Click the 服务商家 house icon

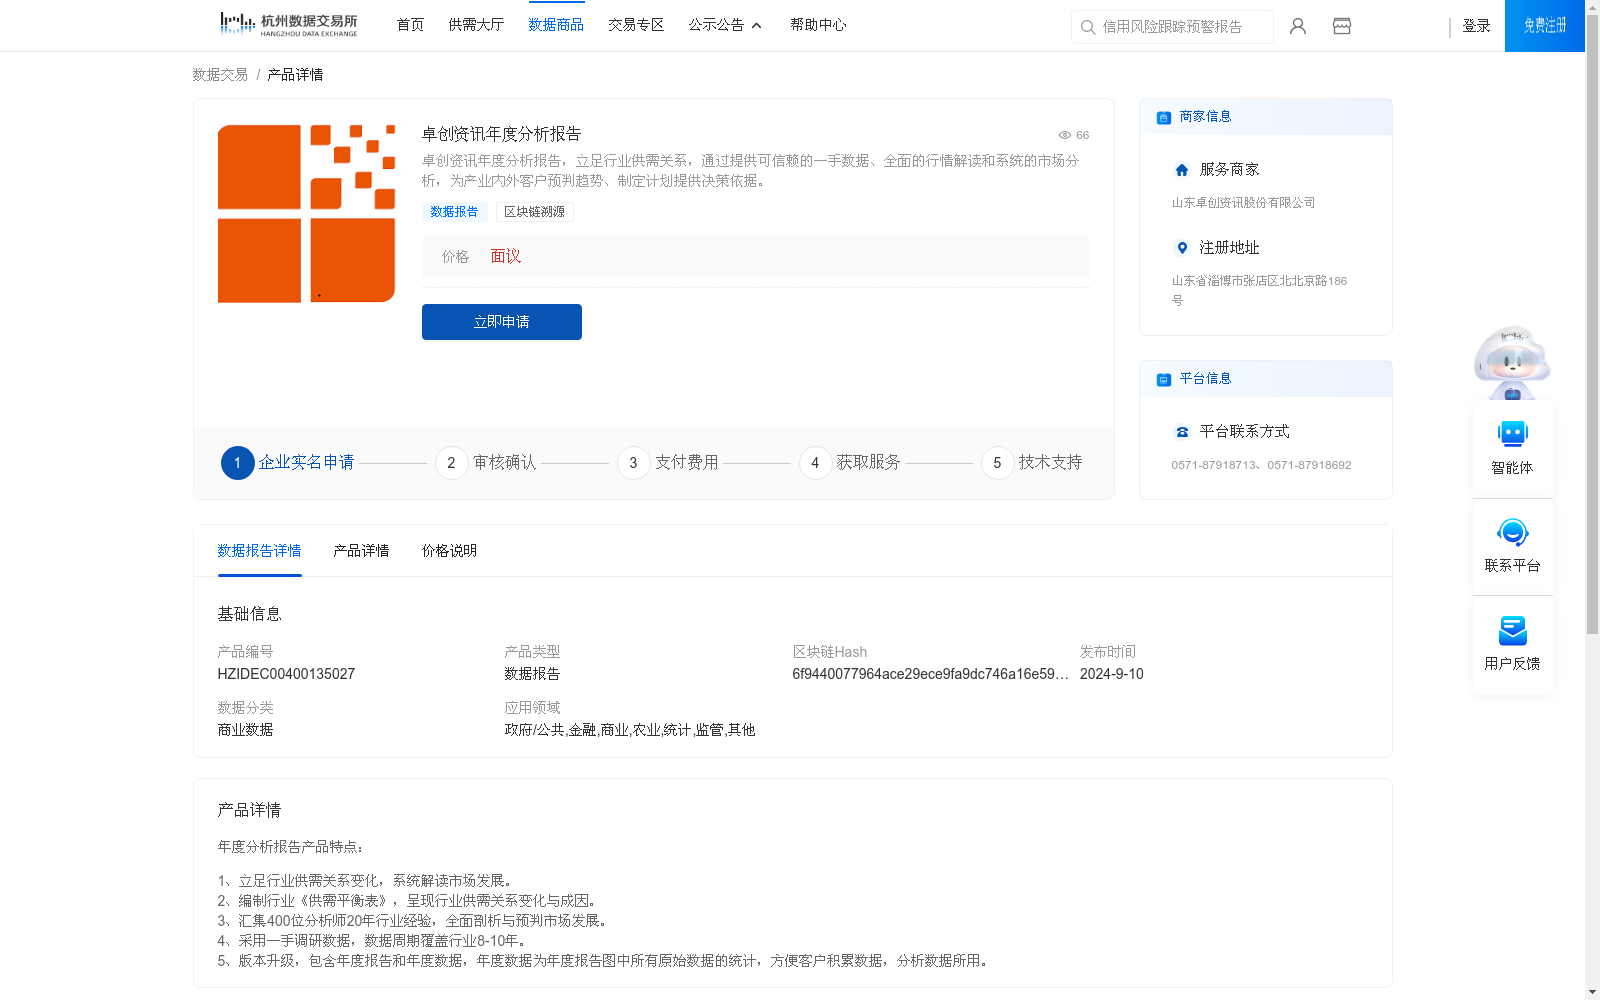(x=1182, y=170)
